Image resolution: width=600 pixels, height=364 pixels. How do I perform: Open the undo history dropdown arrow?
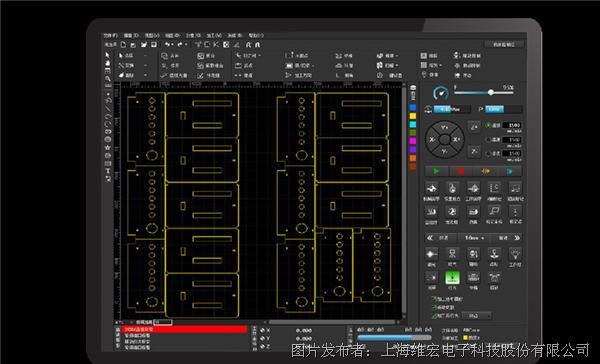[x=173, y=45]
